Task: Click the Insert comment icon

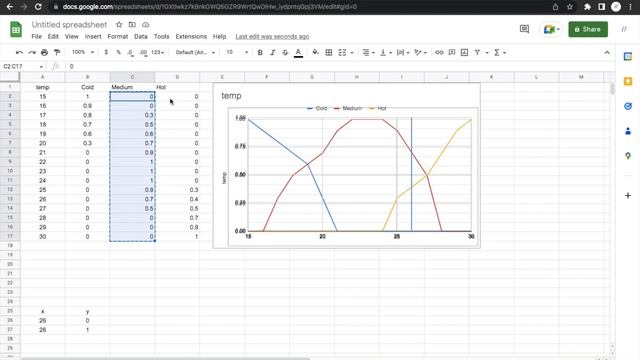Action: point(452,52)
